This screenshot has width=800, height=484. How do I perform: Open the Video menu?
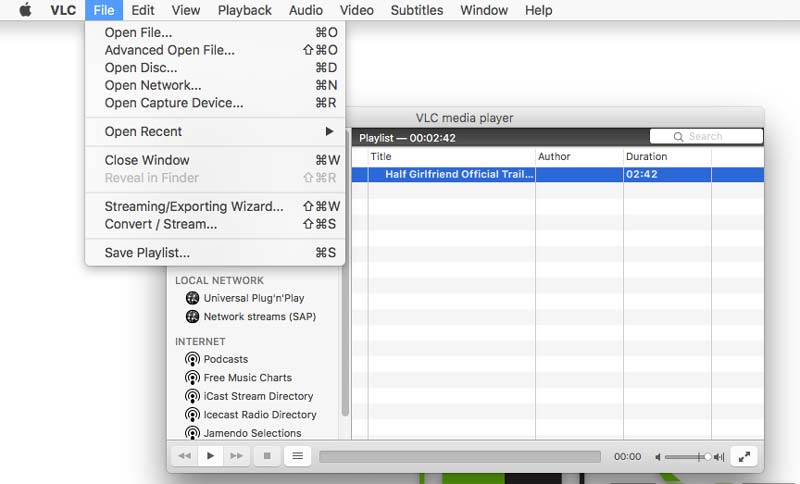(x=357, y=10)
